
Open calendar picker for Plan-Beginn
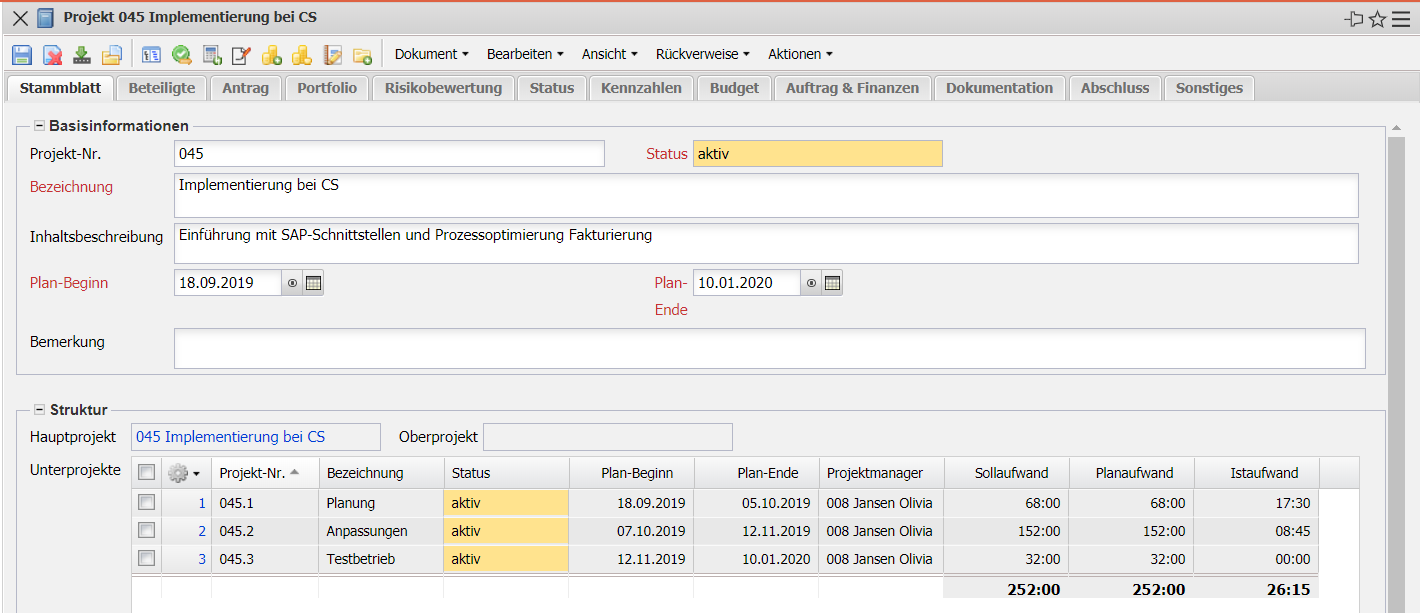313,283
